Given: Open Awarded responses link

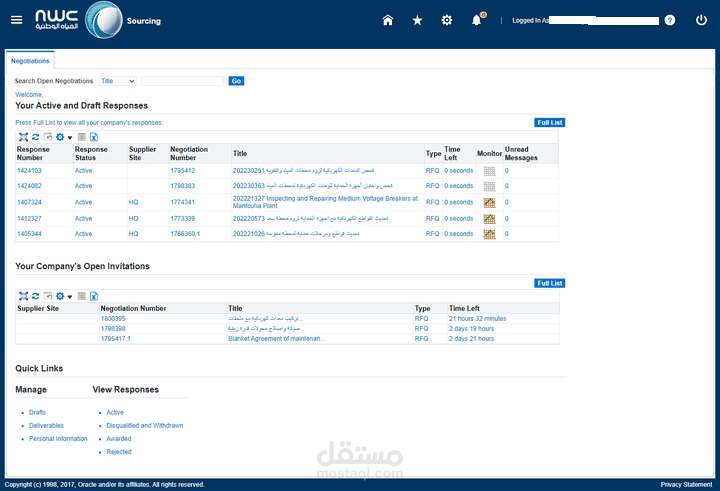Looking at the screenshot, I should pos(119,439).
